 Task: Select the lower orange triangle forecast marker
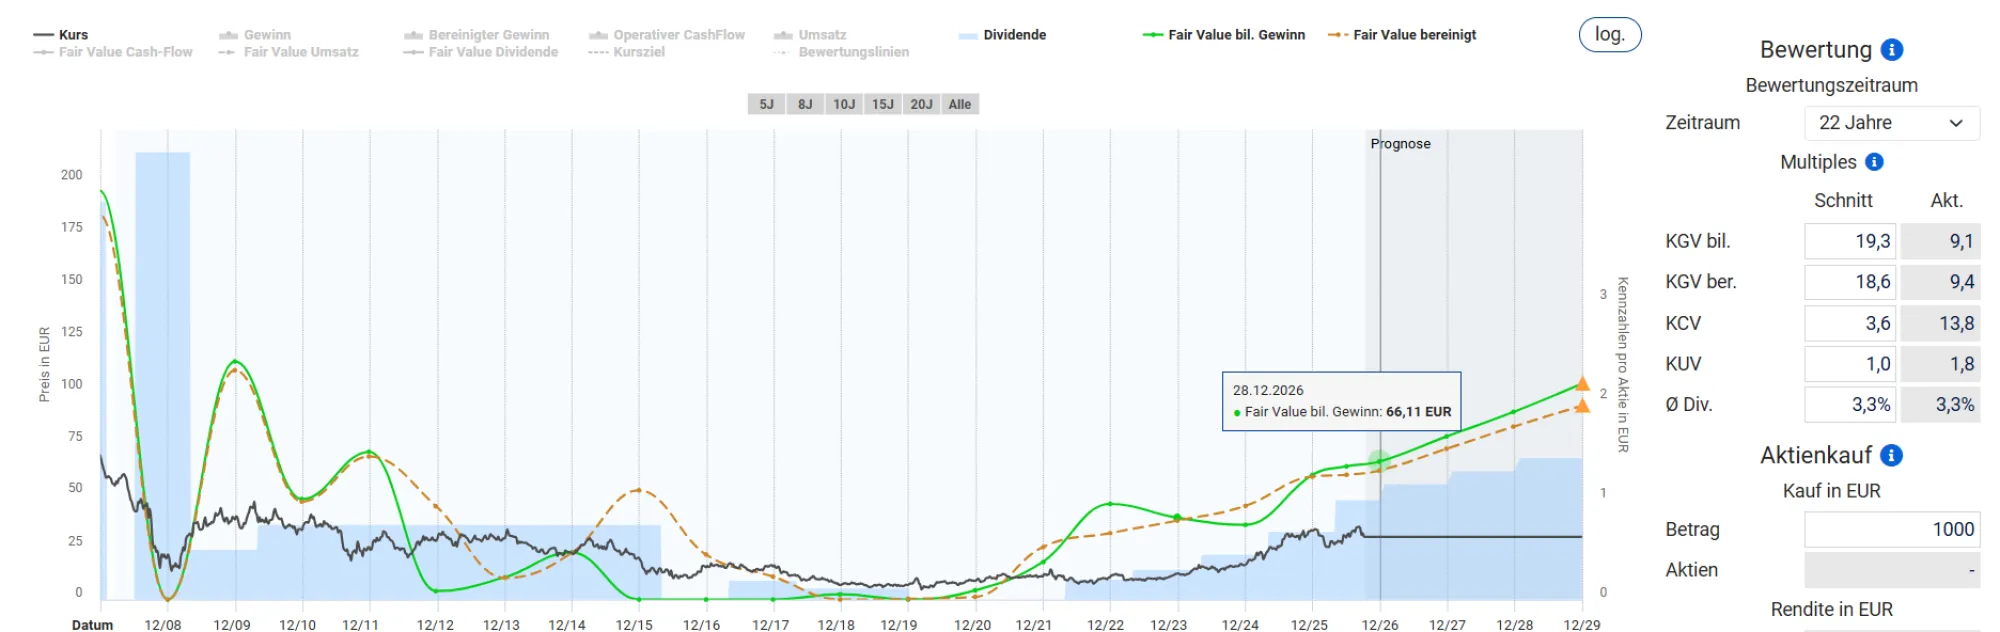[1582, 406]
